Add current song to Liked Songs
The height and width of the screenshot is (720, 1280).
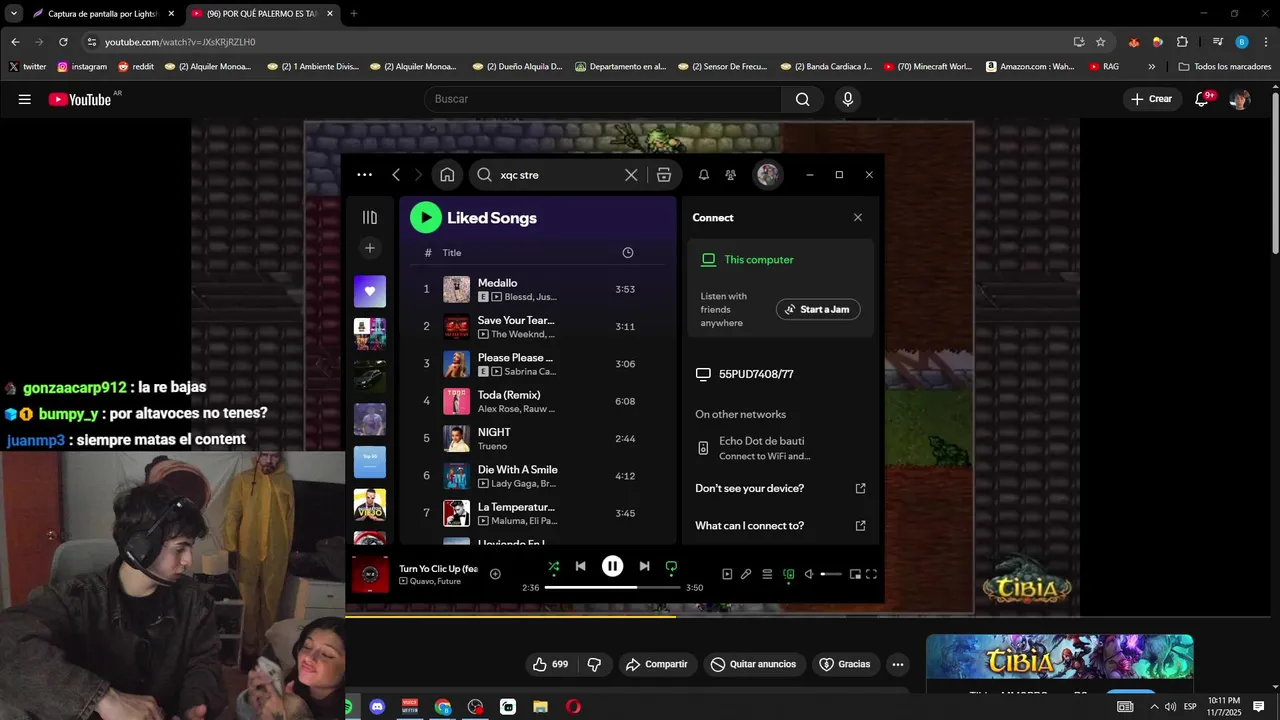(x=495, y=574)
